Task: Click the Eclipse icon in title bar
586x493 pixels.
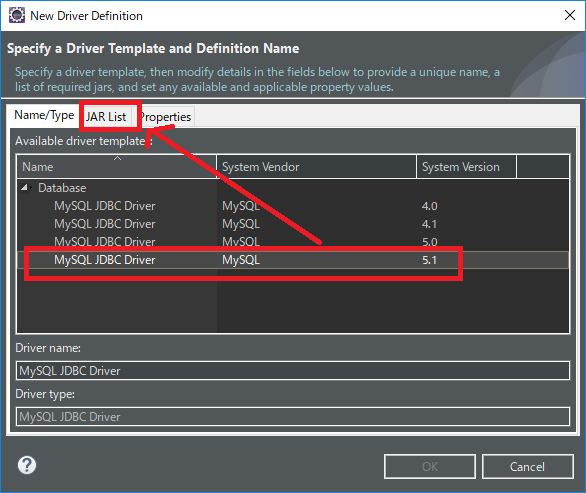Action: (17, 16)
